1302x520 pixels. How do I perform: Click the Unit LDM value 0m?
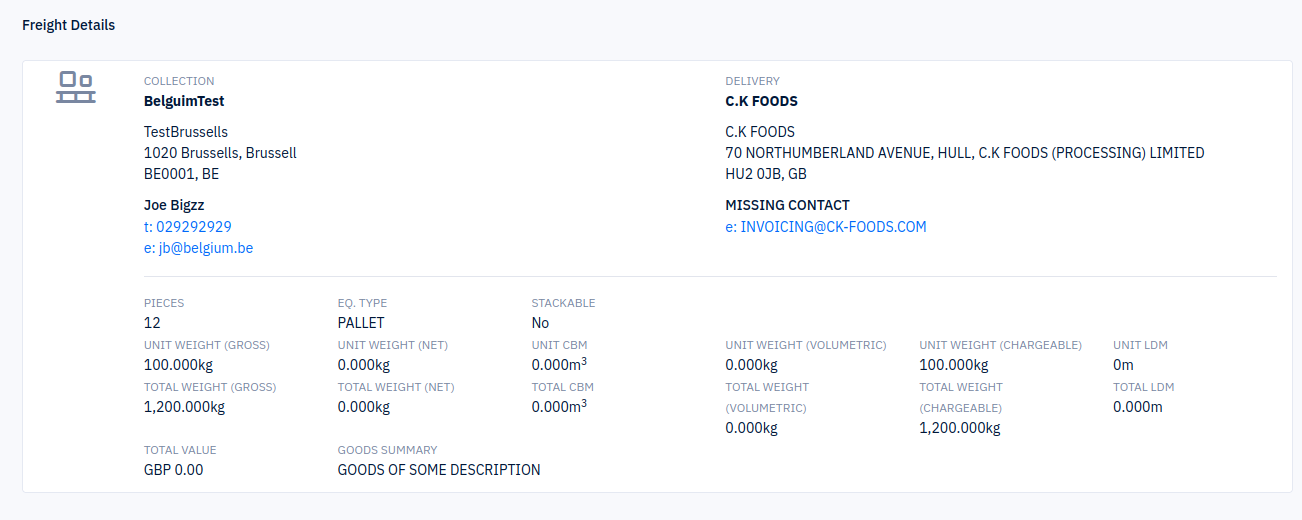(x=1123, y=365)
